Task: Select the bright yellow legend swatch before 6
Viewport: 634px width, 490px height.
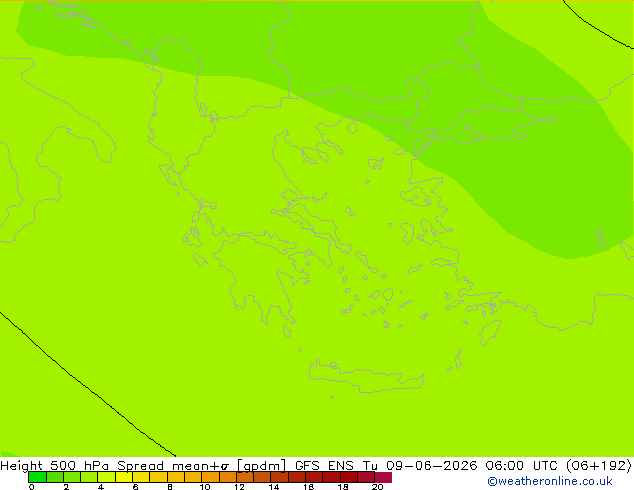Action: (124, 477)
